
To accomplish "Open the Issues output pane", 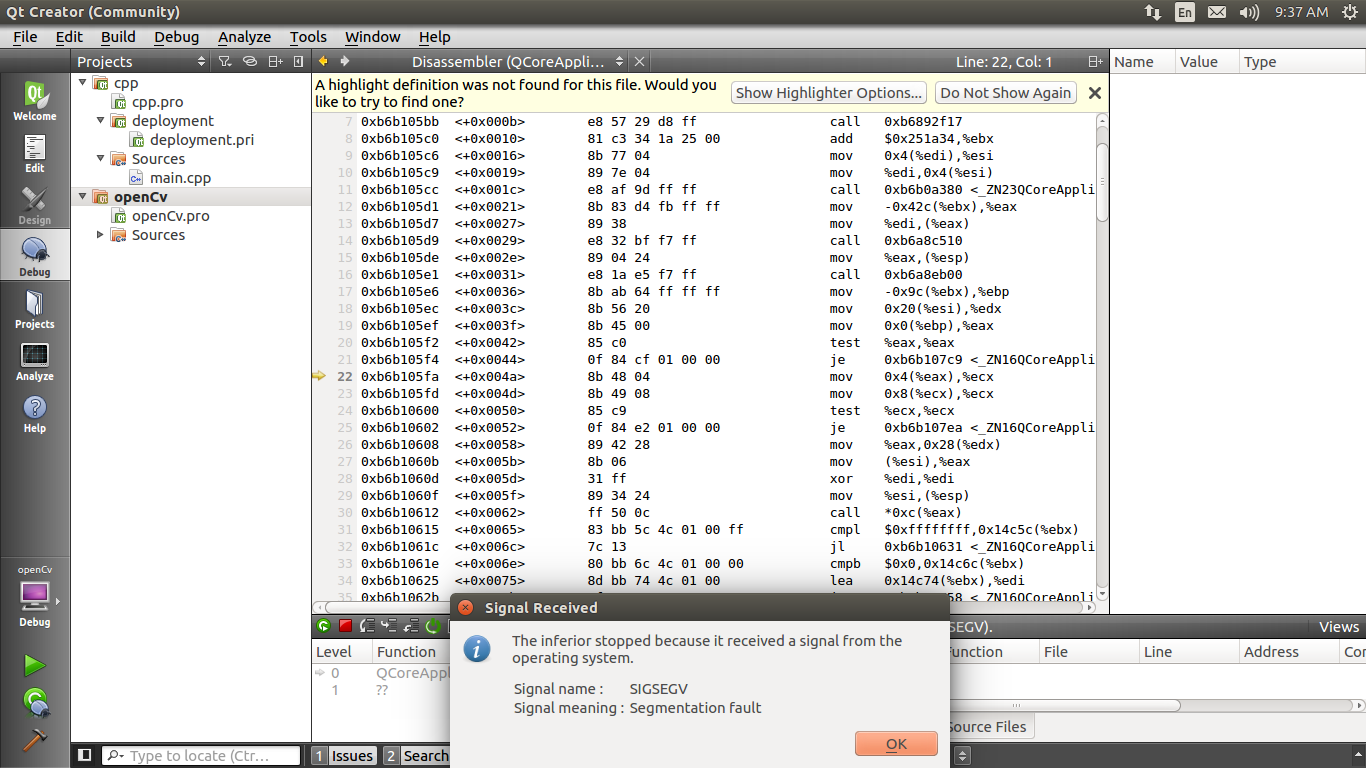I will (345, 756).
